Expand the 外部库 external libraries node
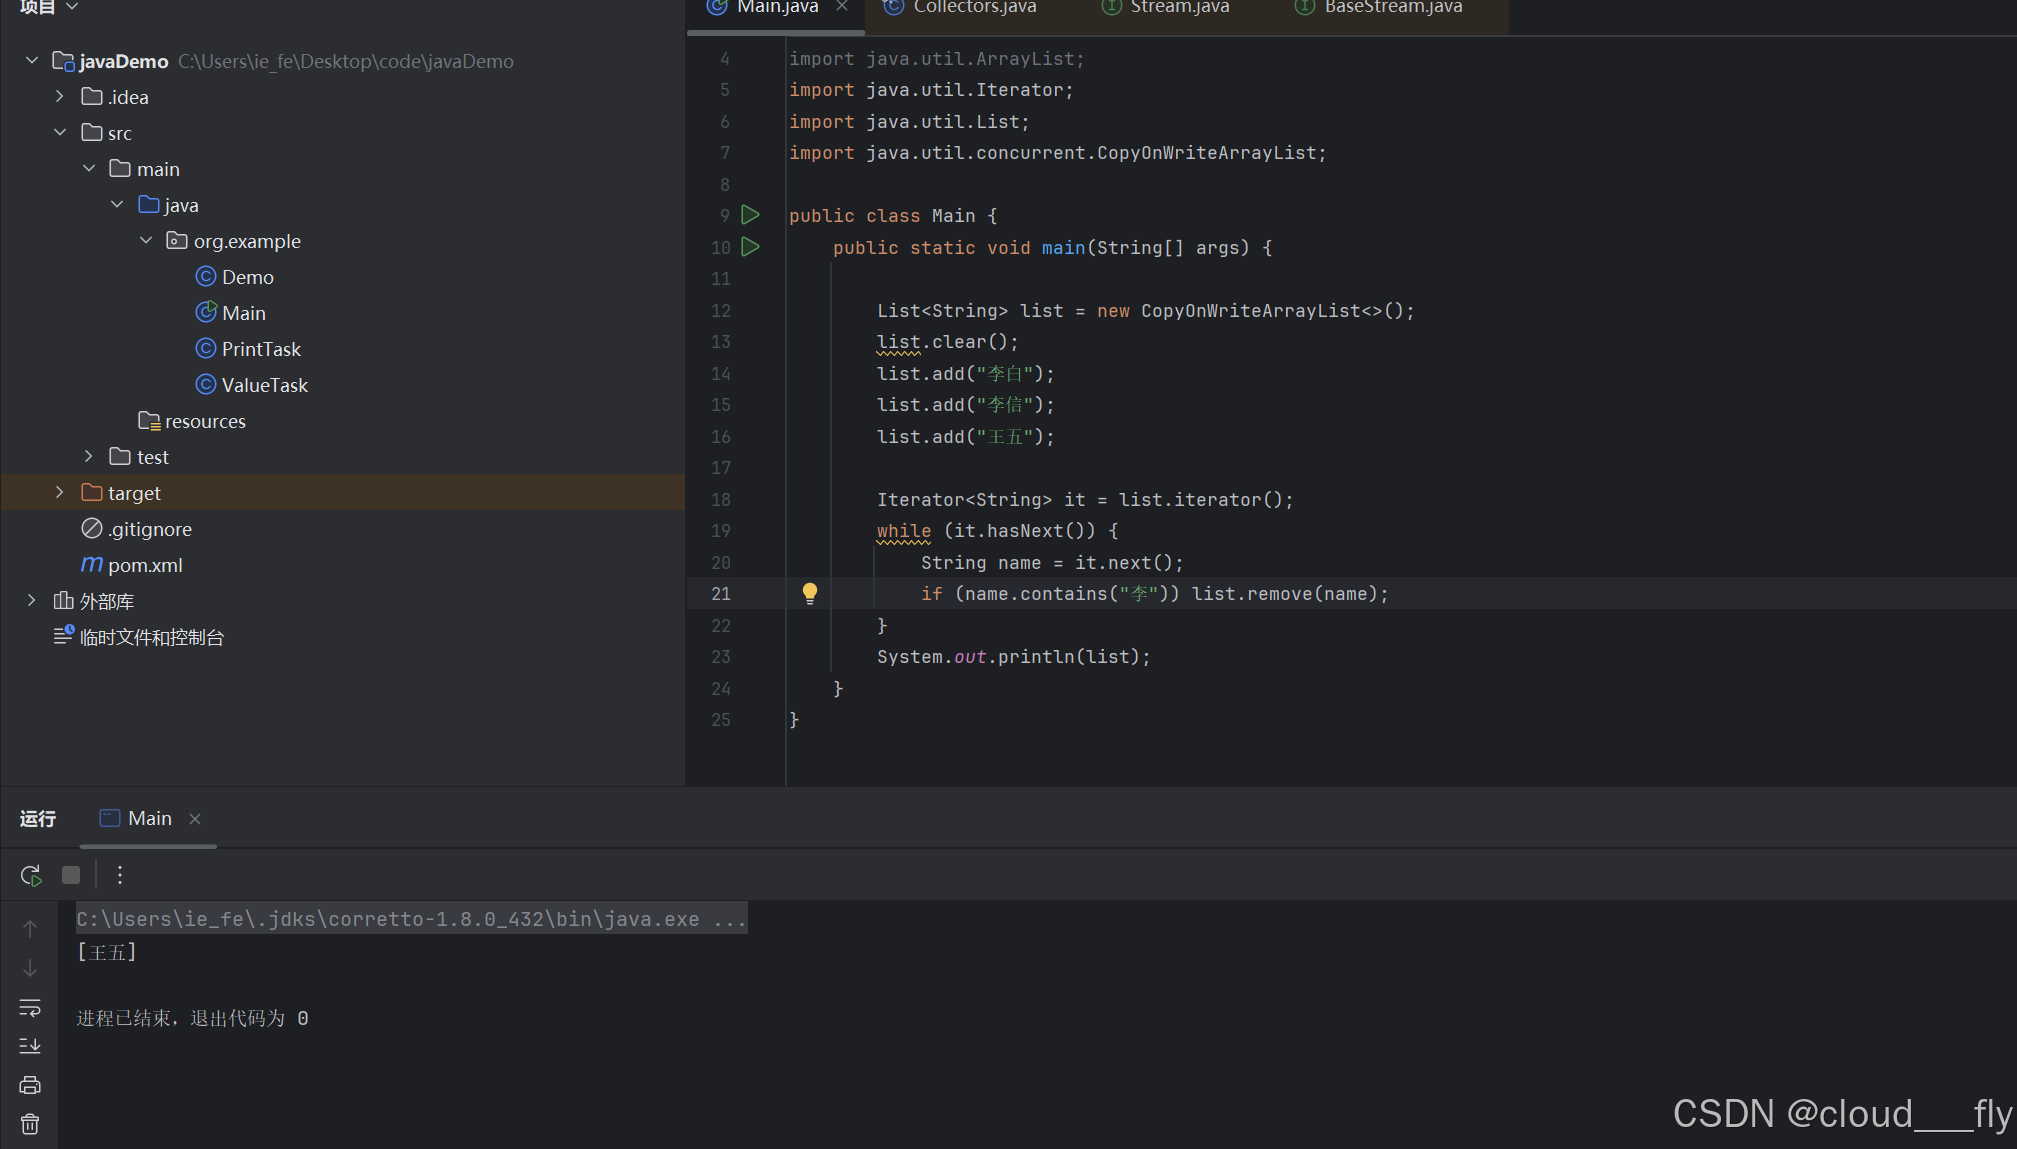The height and width of the screenshot is (1149, 2017). [x=31, y=600]
